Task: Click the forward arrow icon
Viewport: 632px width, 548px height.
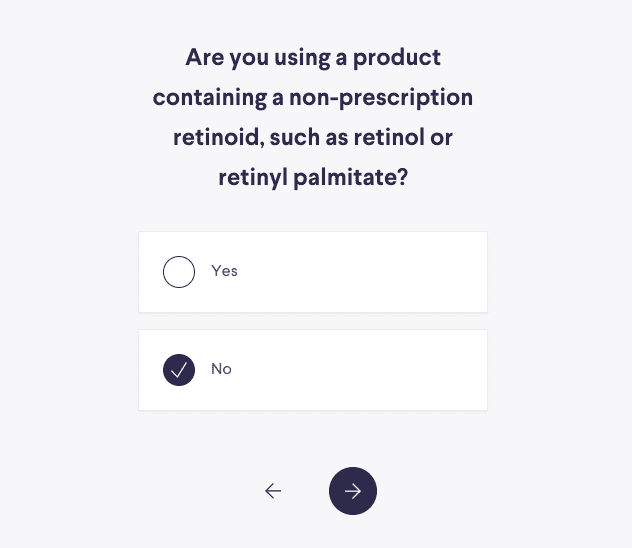Action: point(353,491)
